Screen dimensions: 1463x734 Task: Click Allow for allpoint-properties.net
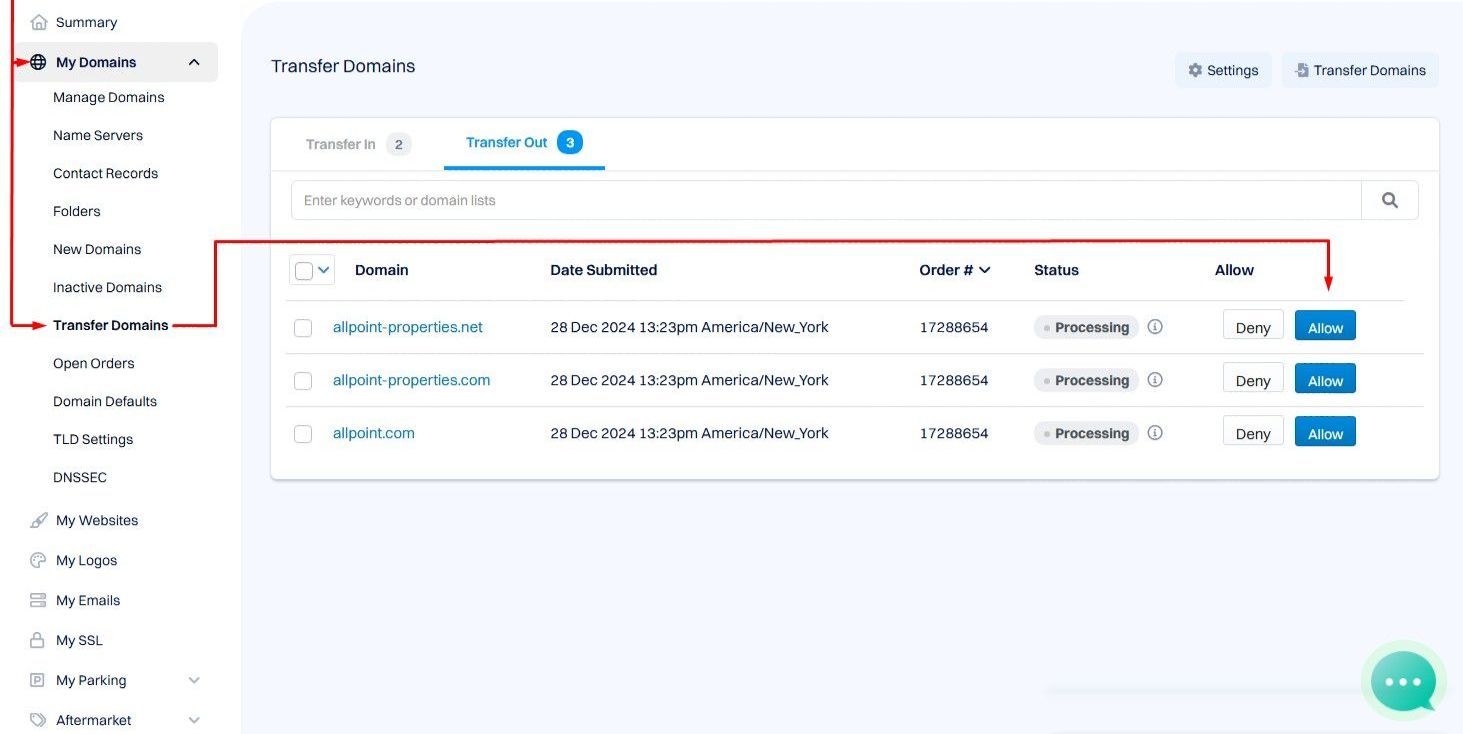(1325, 326)
